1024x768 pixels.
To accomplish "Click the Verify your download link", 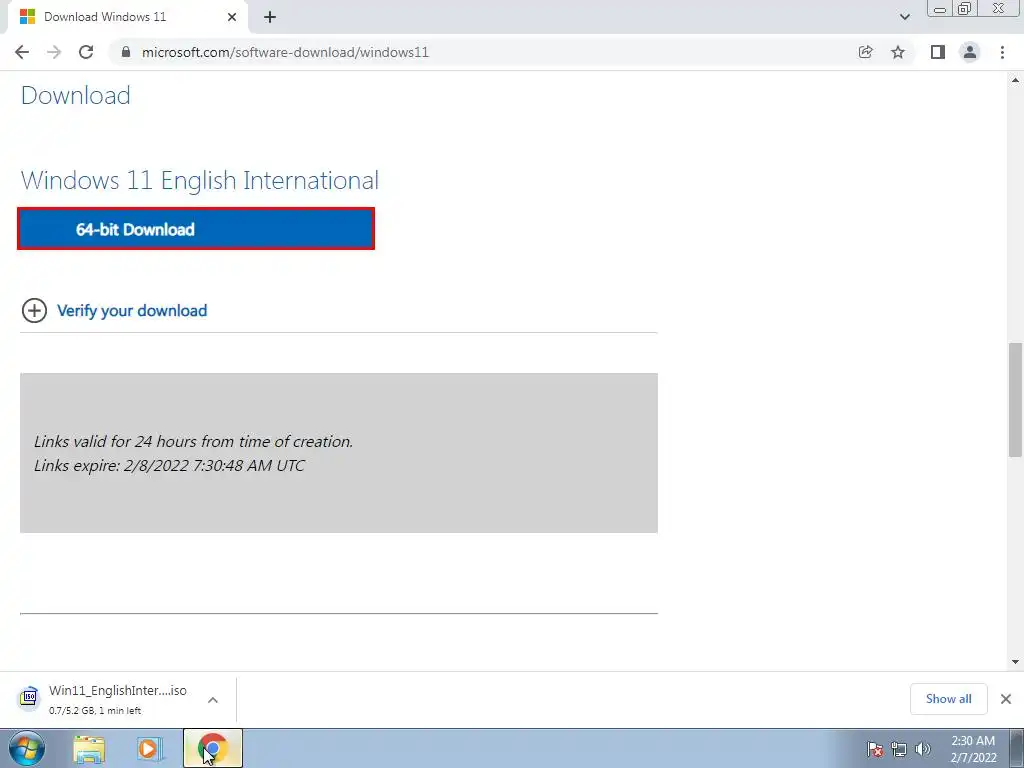I will [132, 311].
